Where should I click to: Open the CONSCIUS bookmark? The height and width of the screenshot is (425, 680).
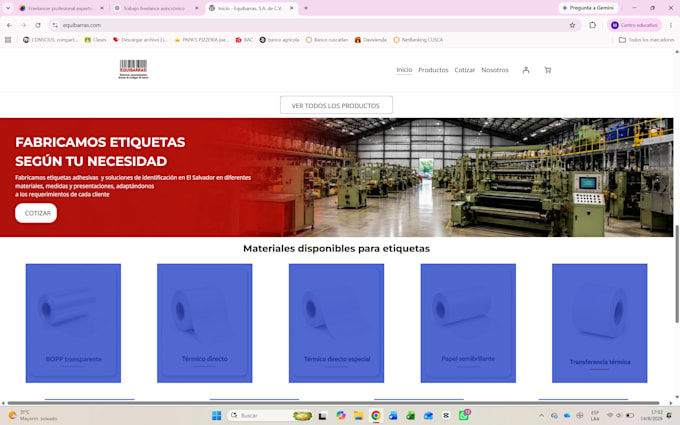click(50, 39)
